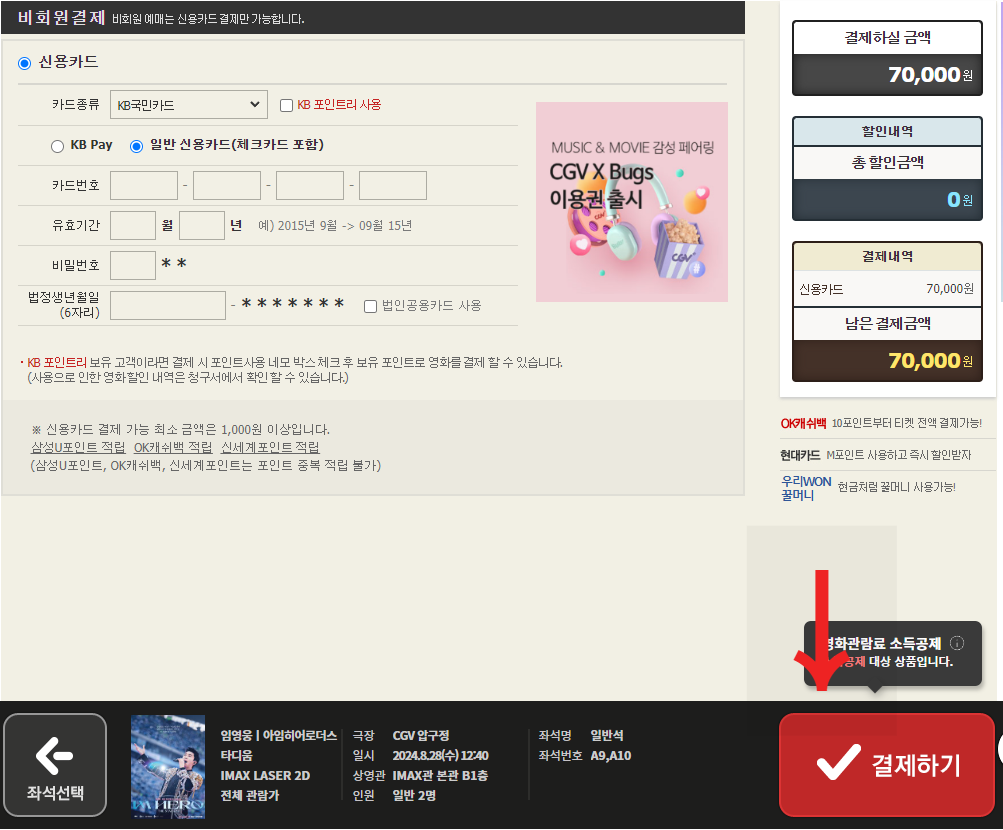
Task: Click the 상영관 IMAX관 본관 B1층 text
Action: [x=420, y=776]
